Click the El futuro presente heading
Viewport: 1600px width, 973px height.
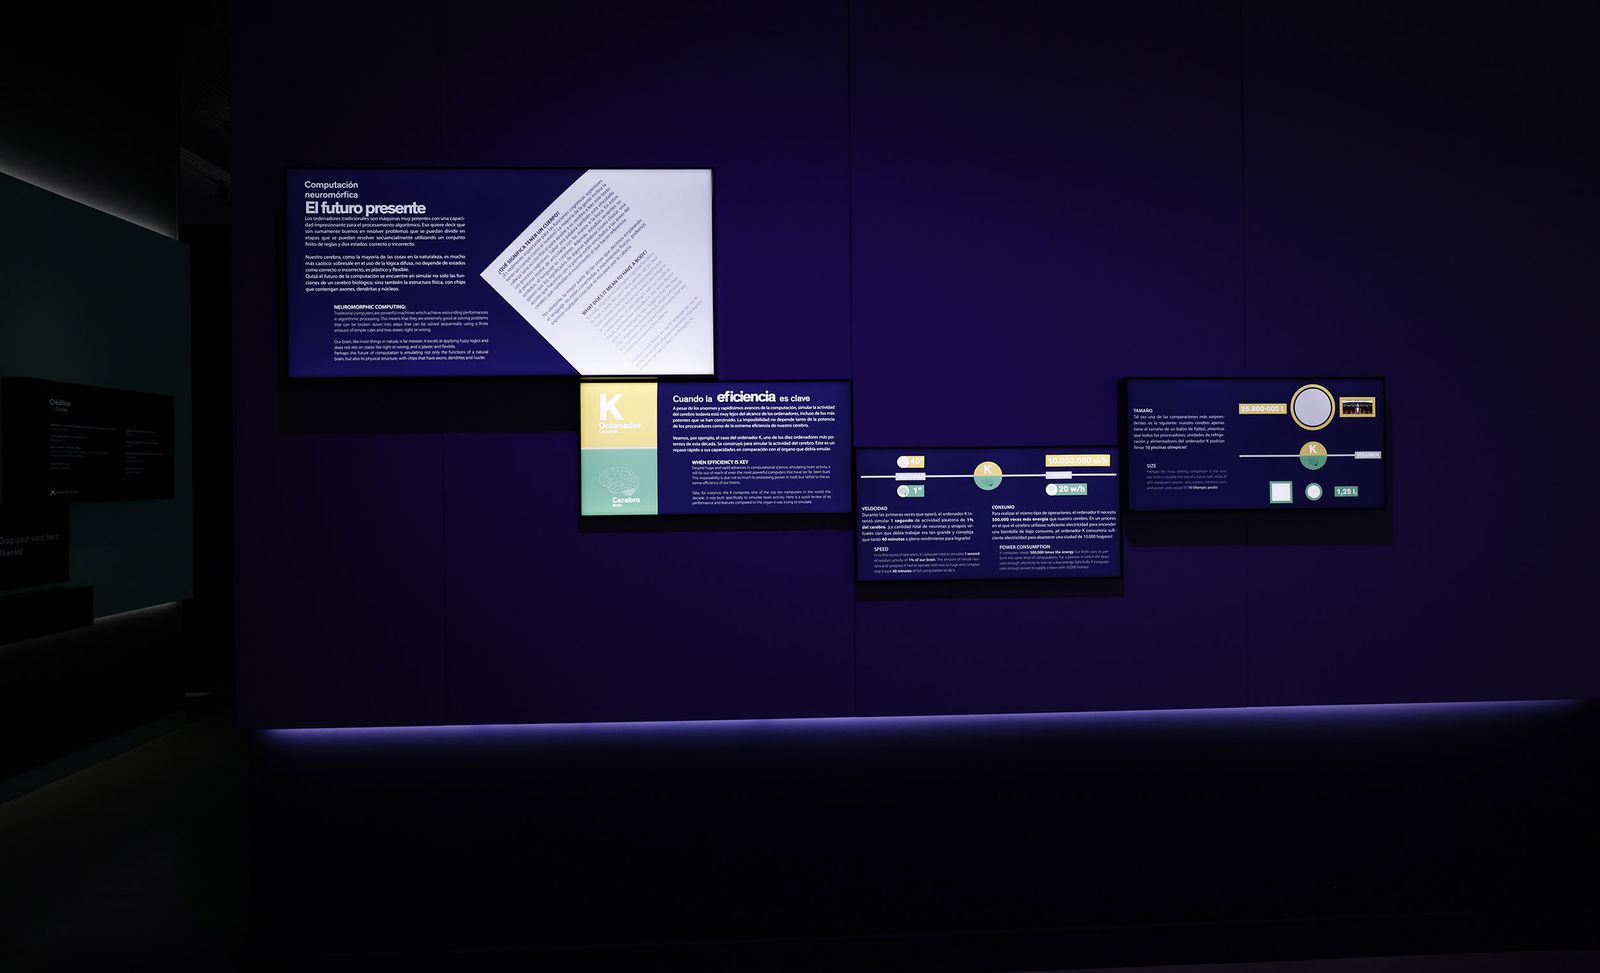click(365, 208)
